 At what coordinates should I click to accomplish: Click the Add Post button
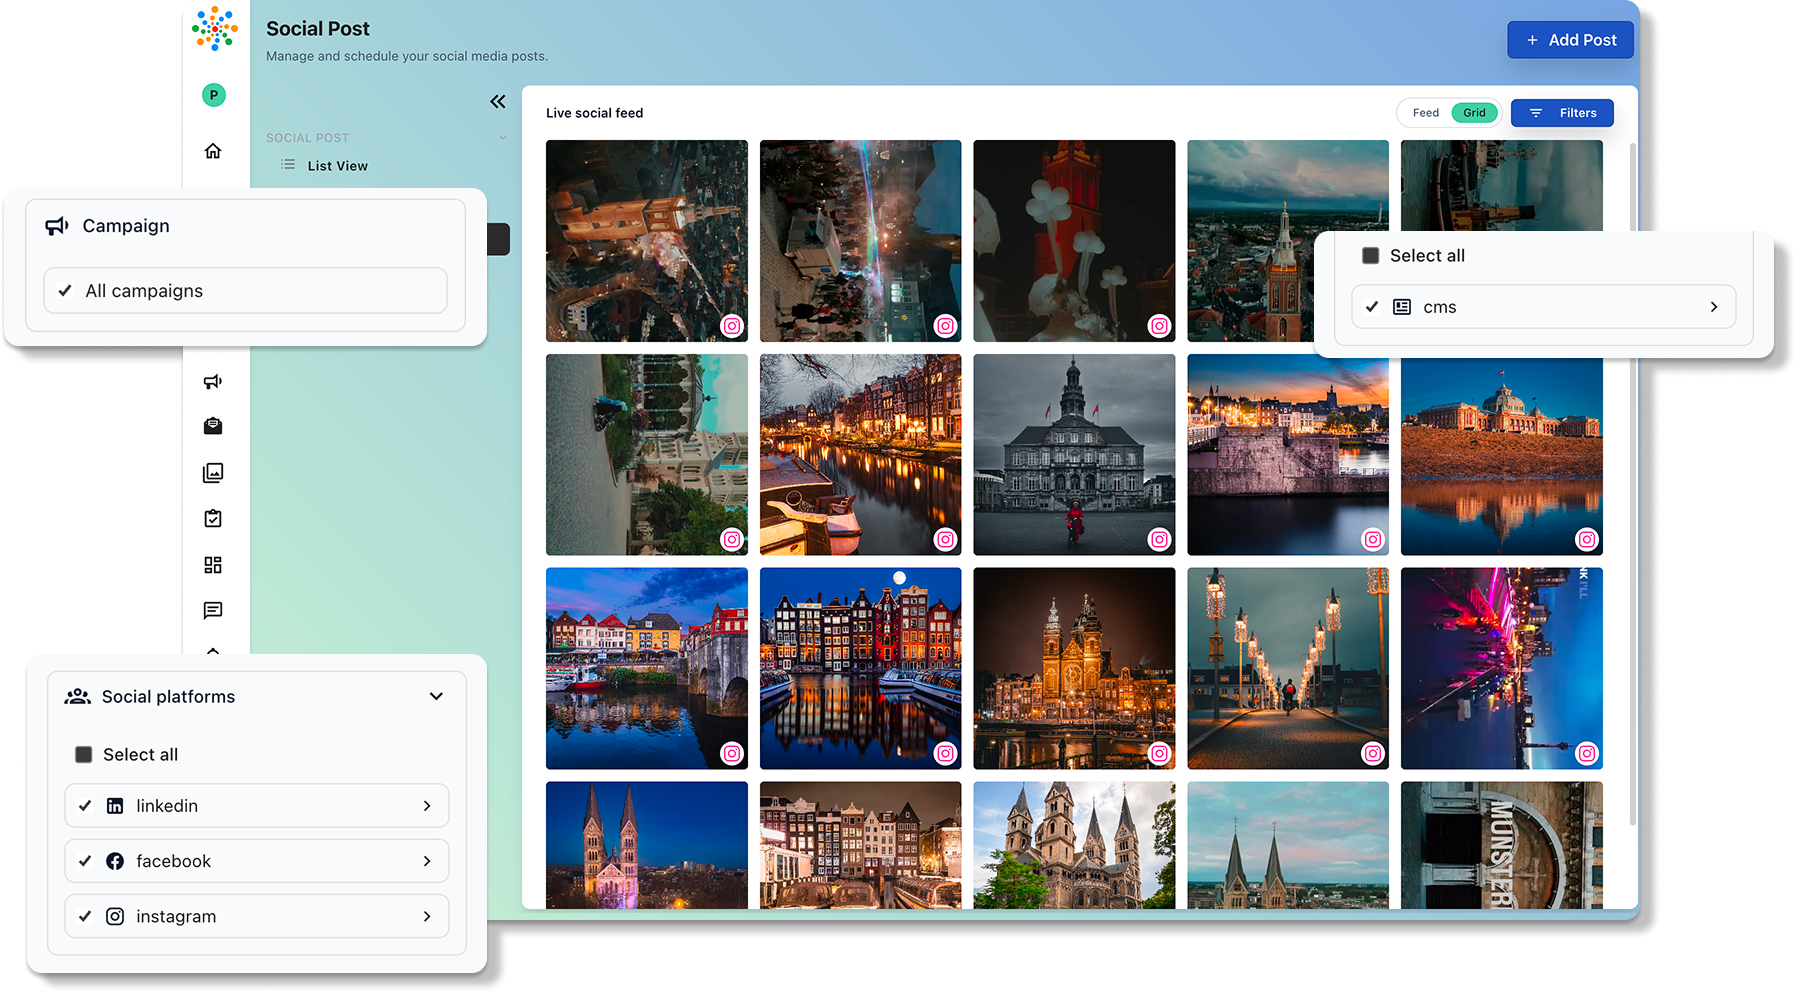(x=1570, y=40)
